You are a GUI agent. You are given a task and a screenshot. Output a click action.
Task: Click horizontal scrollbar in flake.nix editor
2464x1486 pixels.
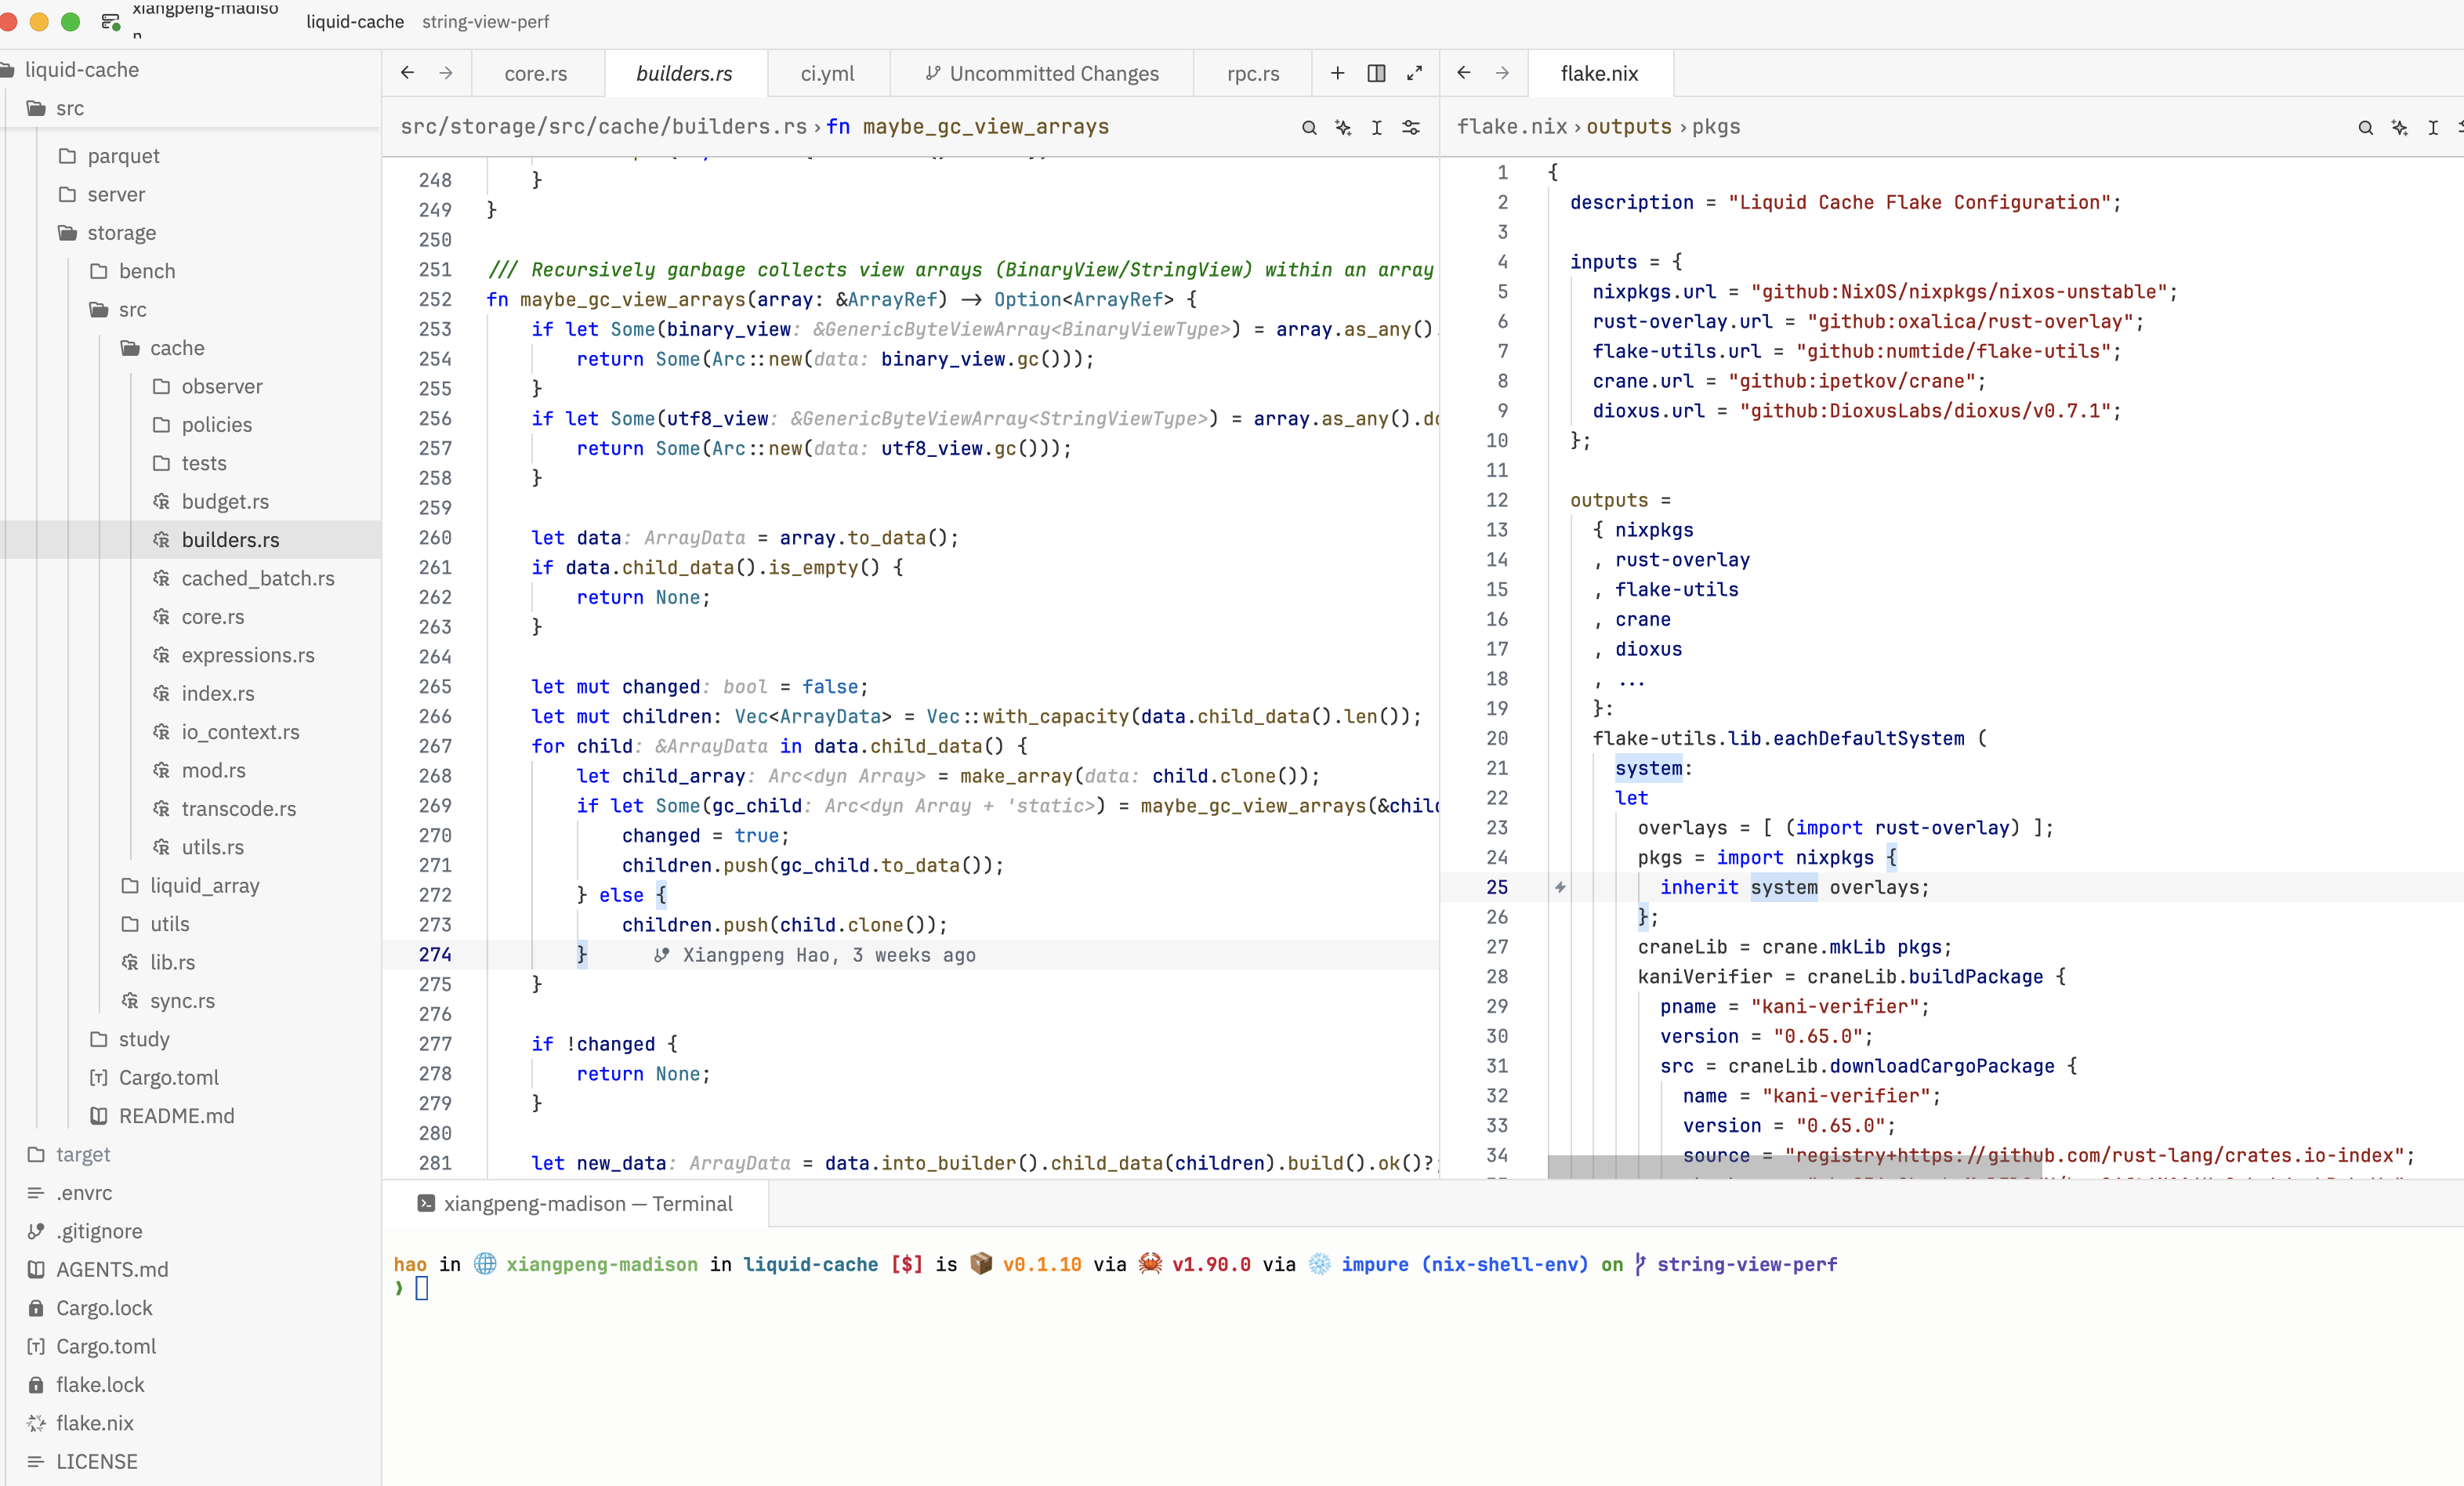pos(1794,1167)
